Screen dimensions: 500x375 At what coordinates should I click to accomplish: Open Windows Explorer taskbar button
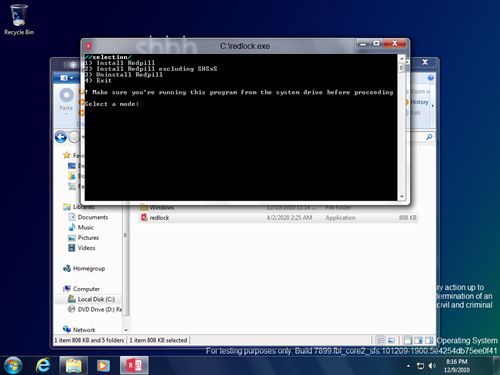point(74,365)
